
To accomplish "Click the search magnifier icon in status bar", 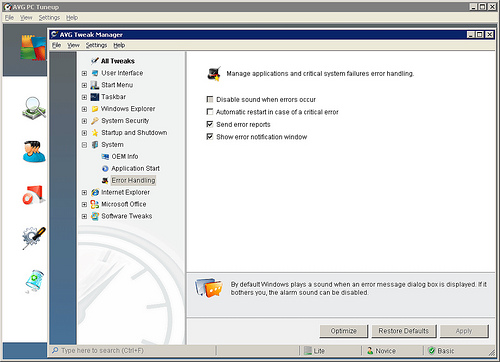I will click(55, 351).
